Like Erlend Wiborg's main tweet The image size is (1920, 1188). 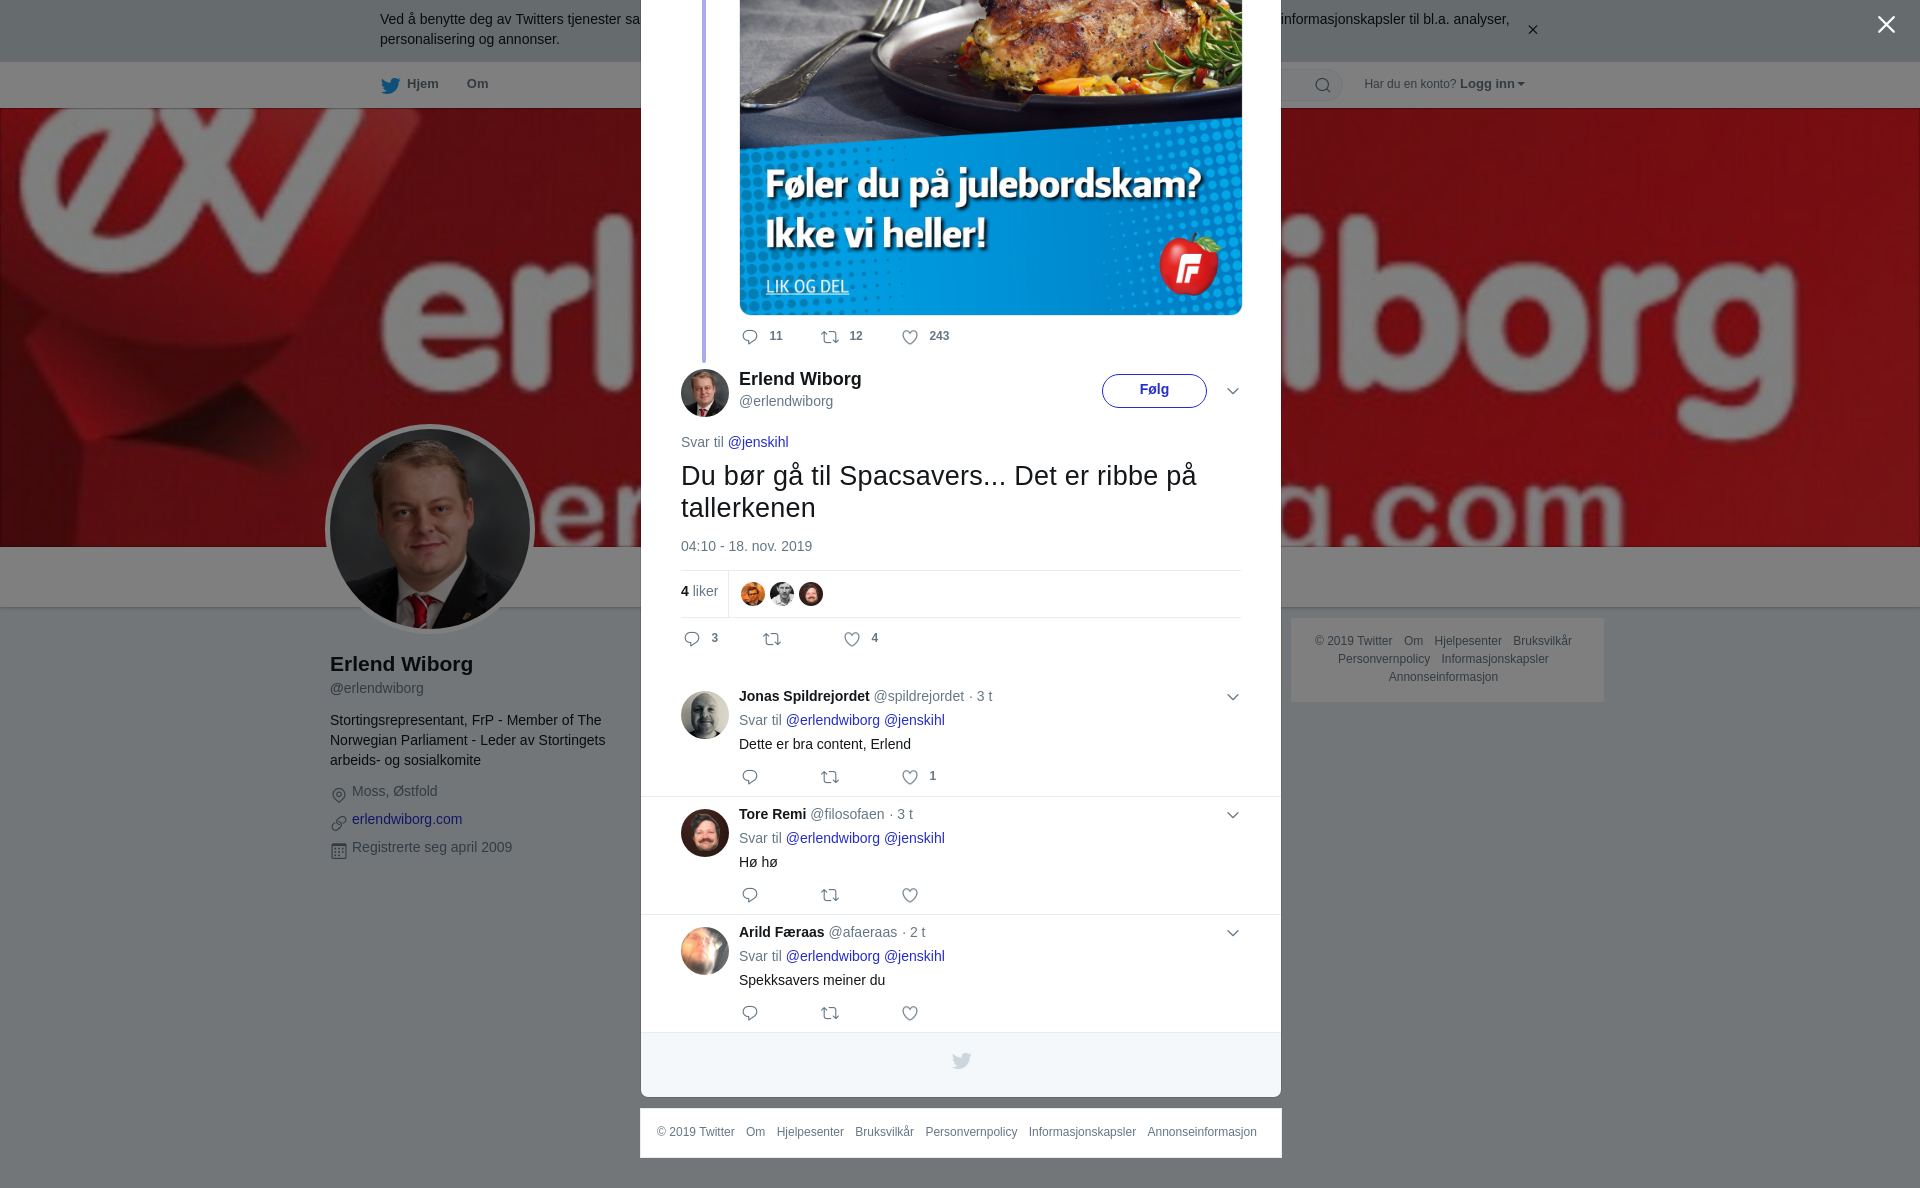(x=852, y=639)
